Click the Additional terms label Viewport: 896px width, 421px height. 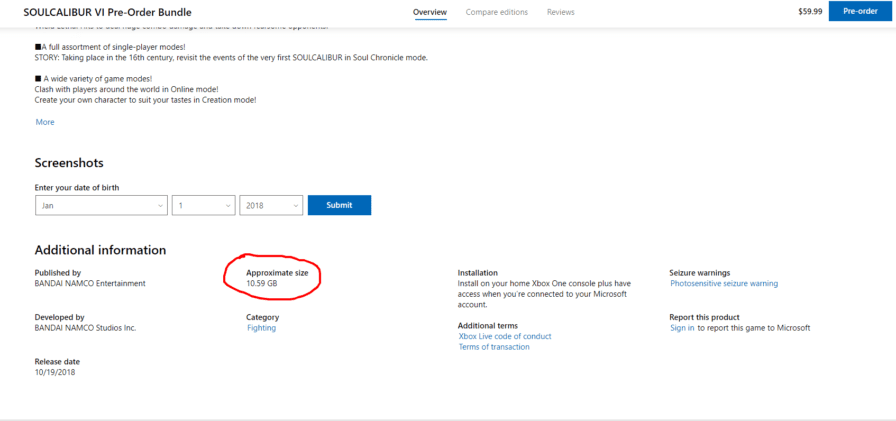[487, 326]
